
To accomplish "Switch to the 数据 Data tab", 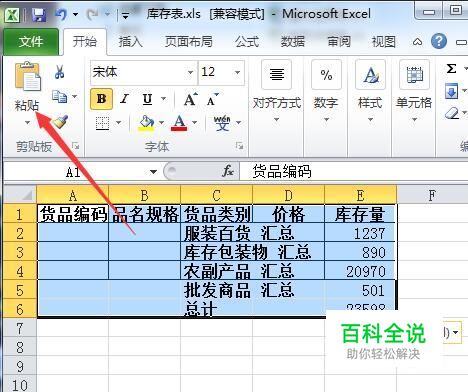I will [x=292, y=42].
